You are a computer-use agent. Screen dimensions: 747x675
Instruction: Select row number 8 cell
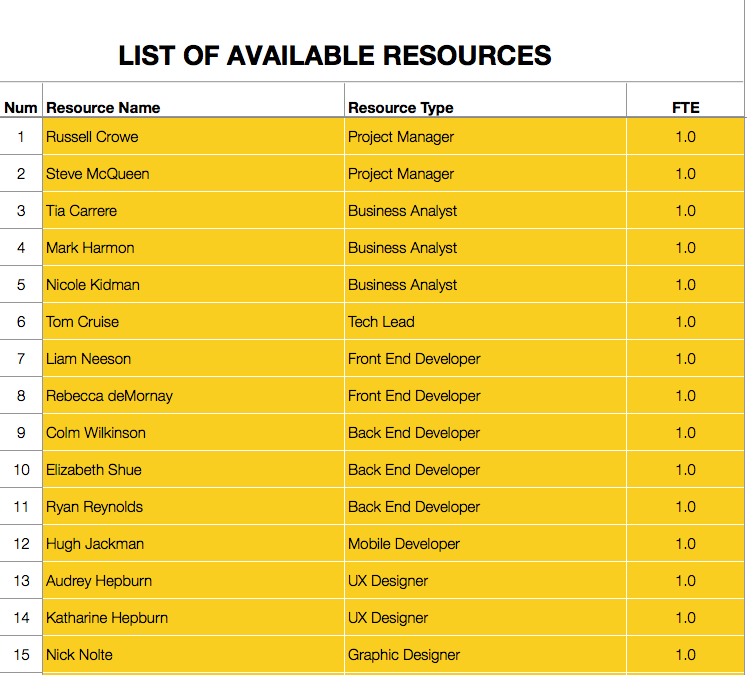tap(21, 396)
